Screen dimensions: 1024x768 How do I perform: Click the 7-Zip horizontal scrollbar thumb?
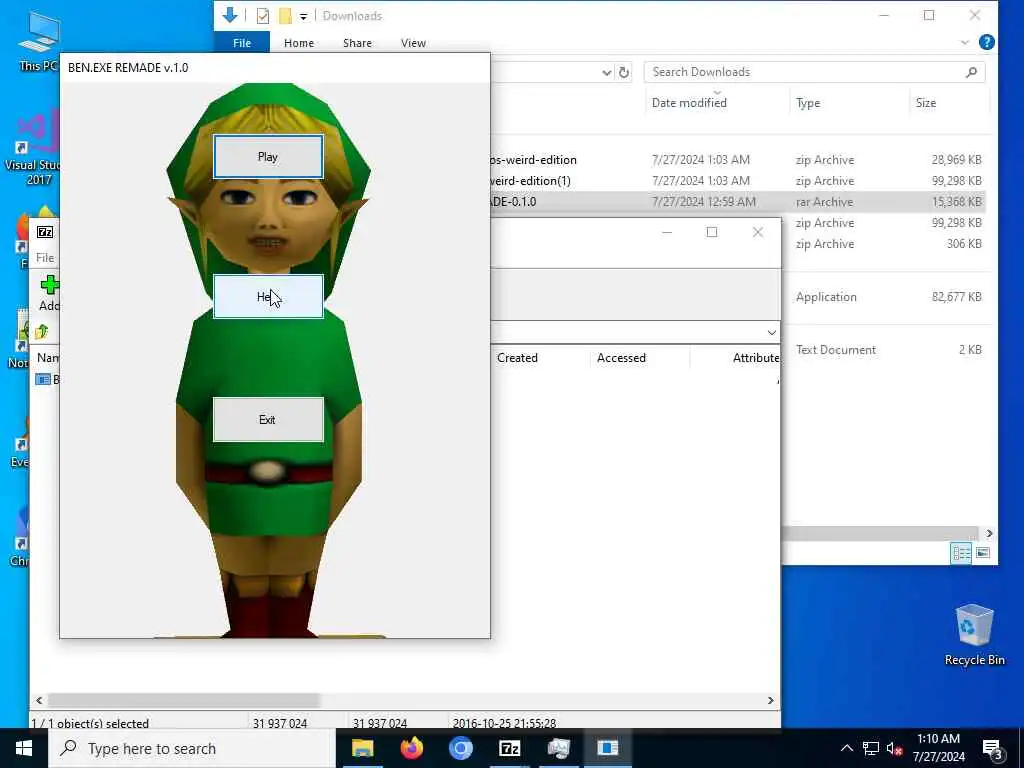click(x=184, y=701)
